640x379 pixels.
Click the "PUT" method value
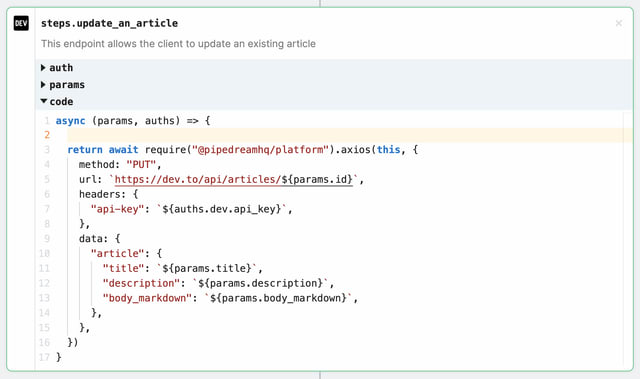[x=141, y=165]
